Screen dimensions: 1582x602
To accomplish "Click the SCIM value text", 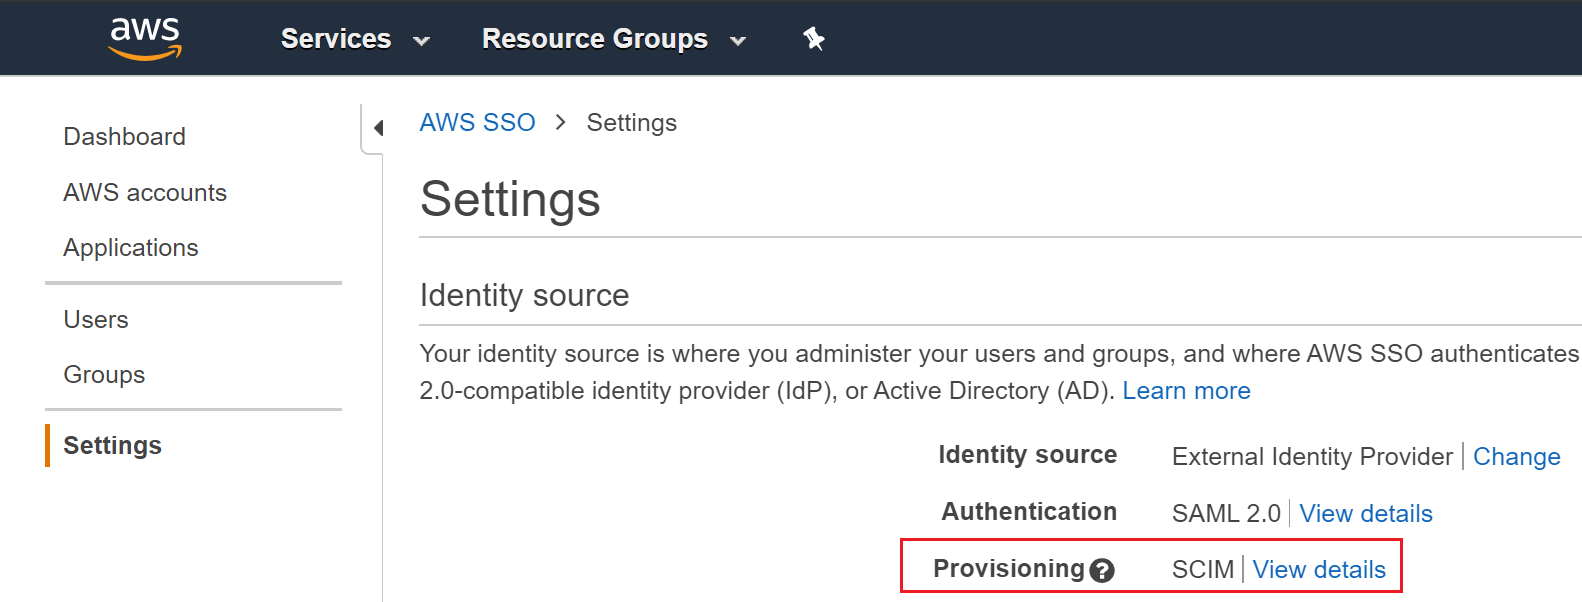I will (x=1203, y=570).
